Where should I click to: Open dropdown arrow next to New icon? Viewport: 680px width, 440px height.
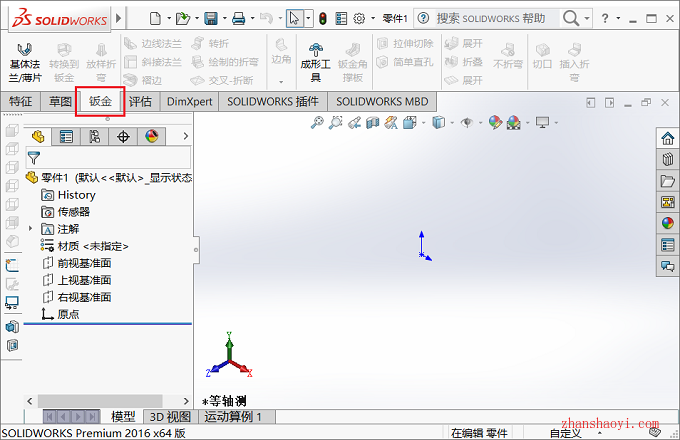[169, 18]
